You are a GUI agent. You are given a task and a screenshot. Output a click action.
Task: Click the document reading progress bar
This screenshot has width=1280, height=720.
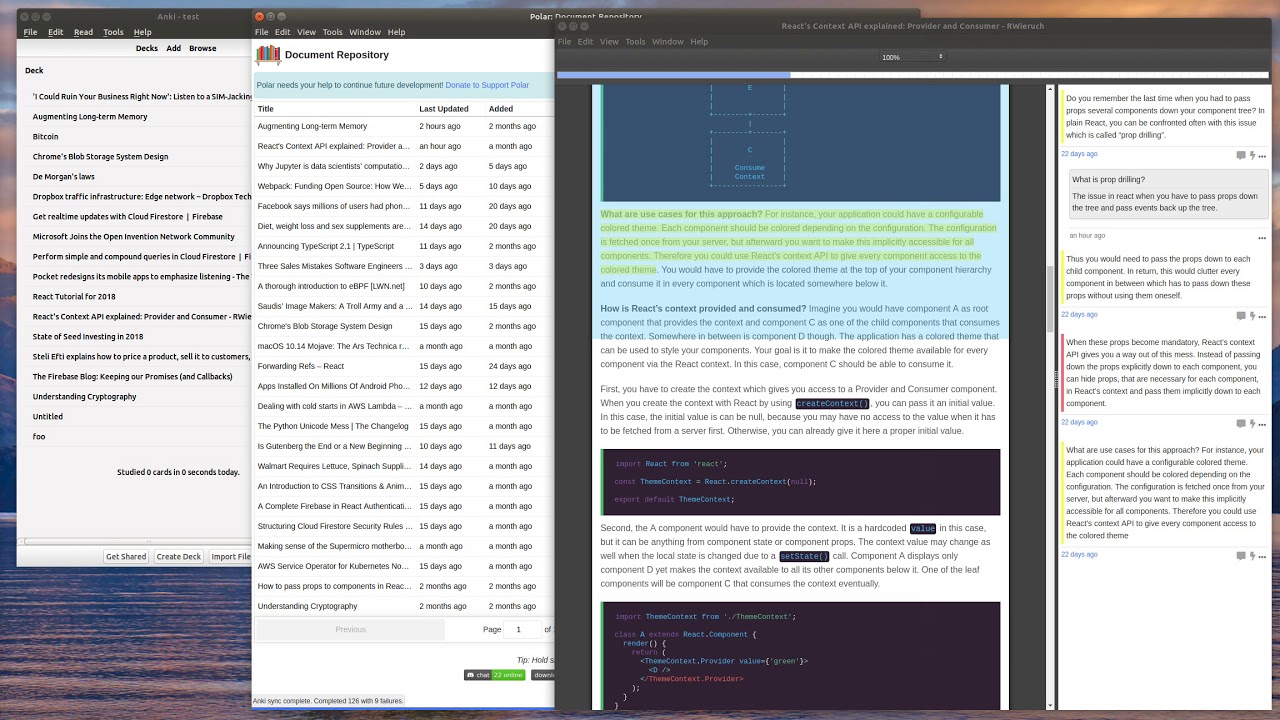click(x=913, y=75)
